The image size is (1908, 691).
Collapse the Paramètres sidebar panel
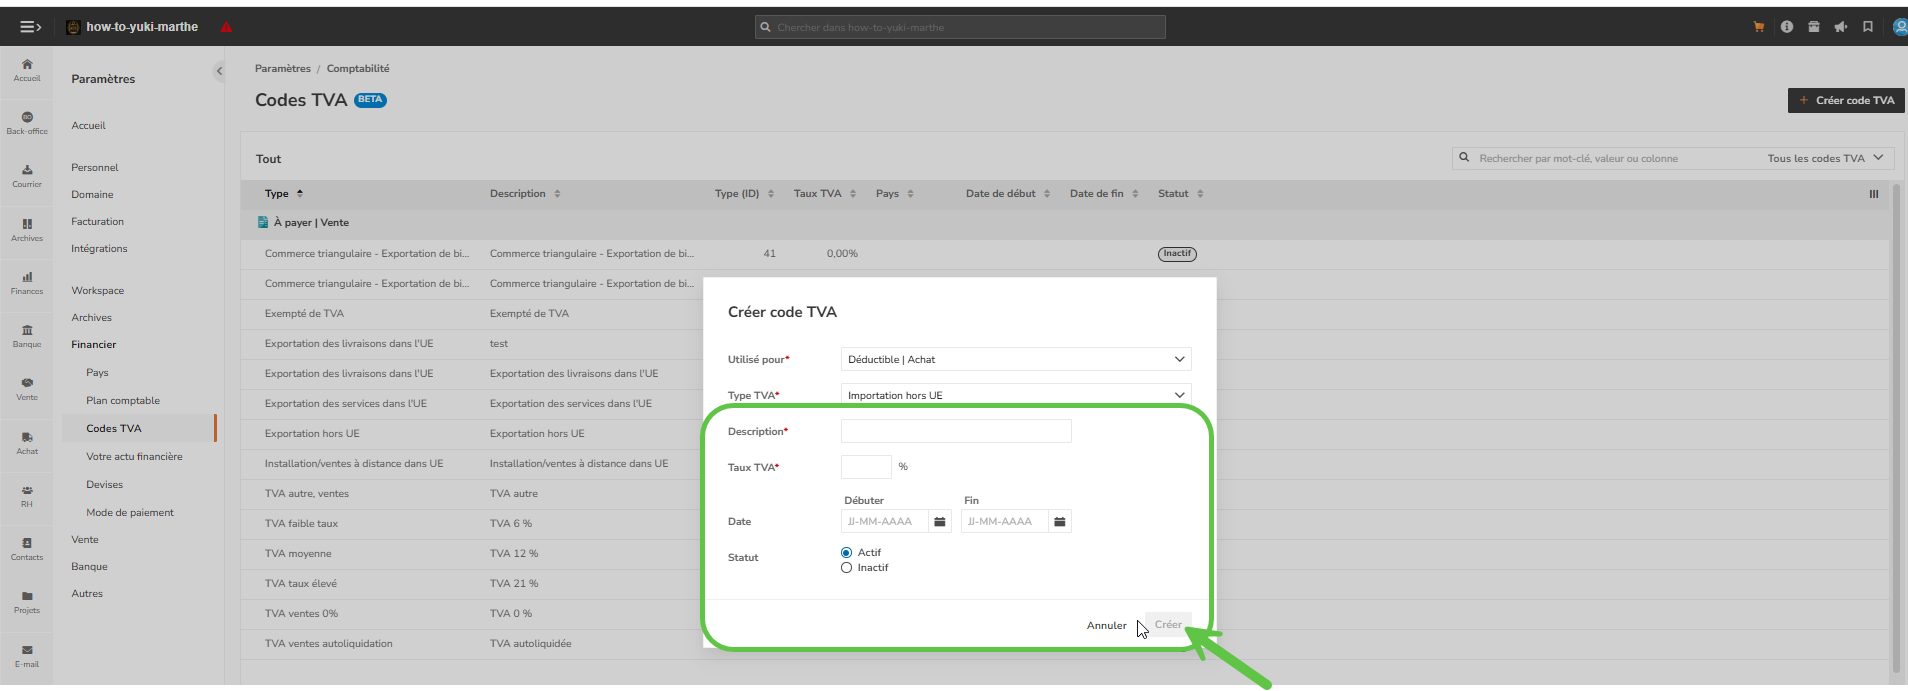(x=219, y=71)
